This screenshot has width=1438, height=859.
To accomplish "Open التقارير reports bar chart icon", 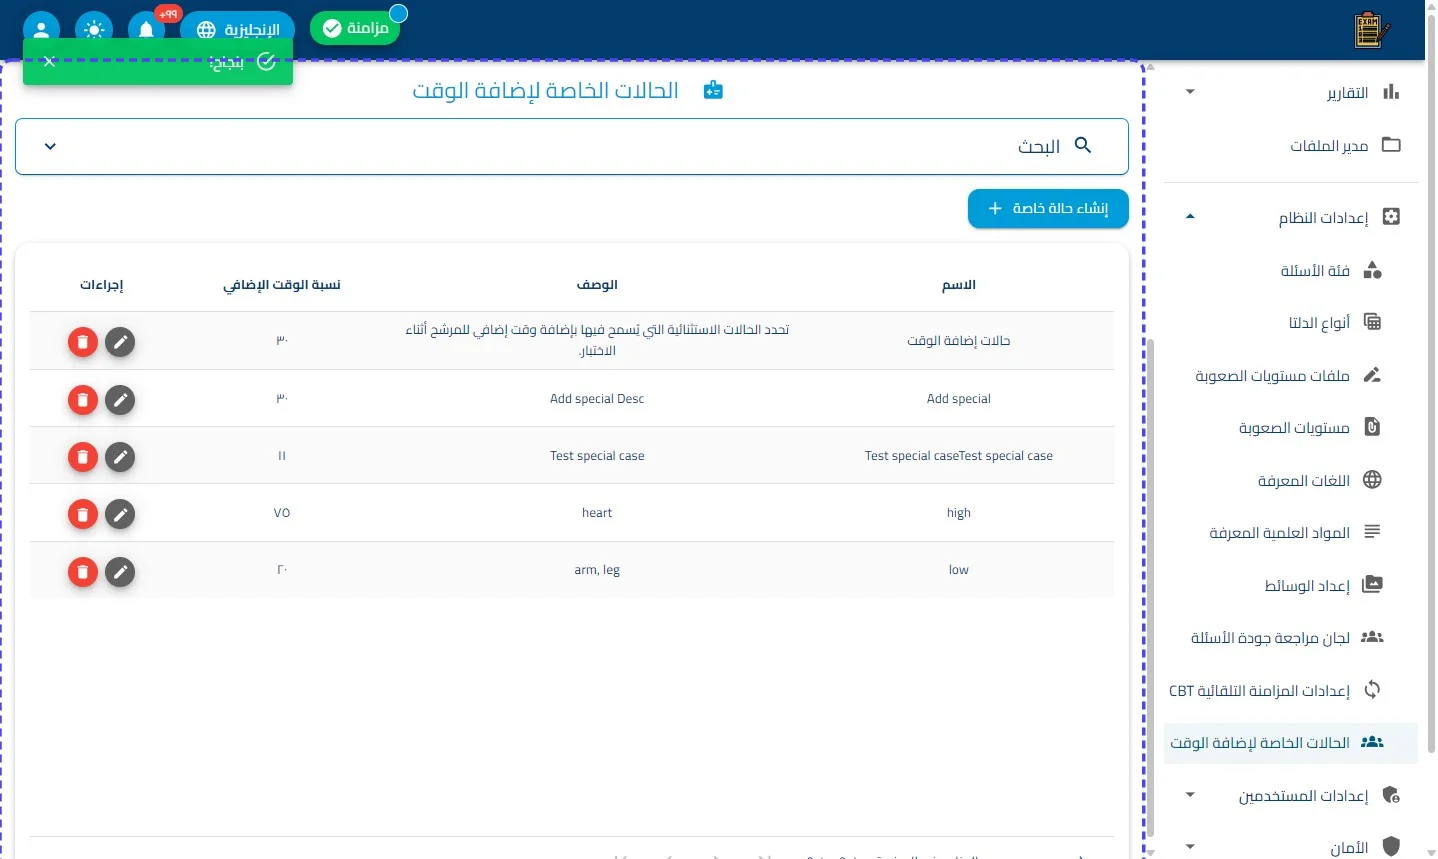I will click(x=1391, y=92).
